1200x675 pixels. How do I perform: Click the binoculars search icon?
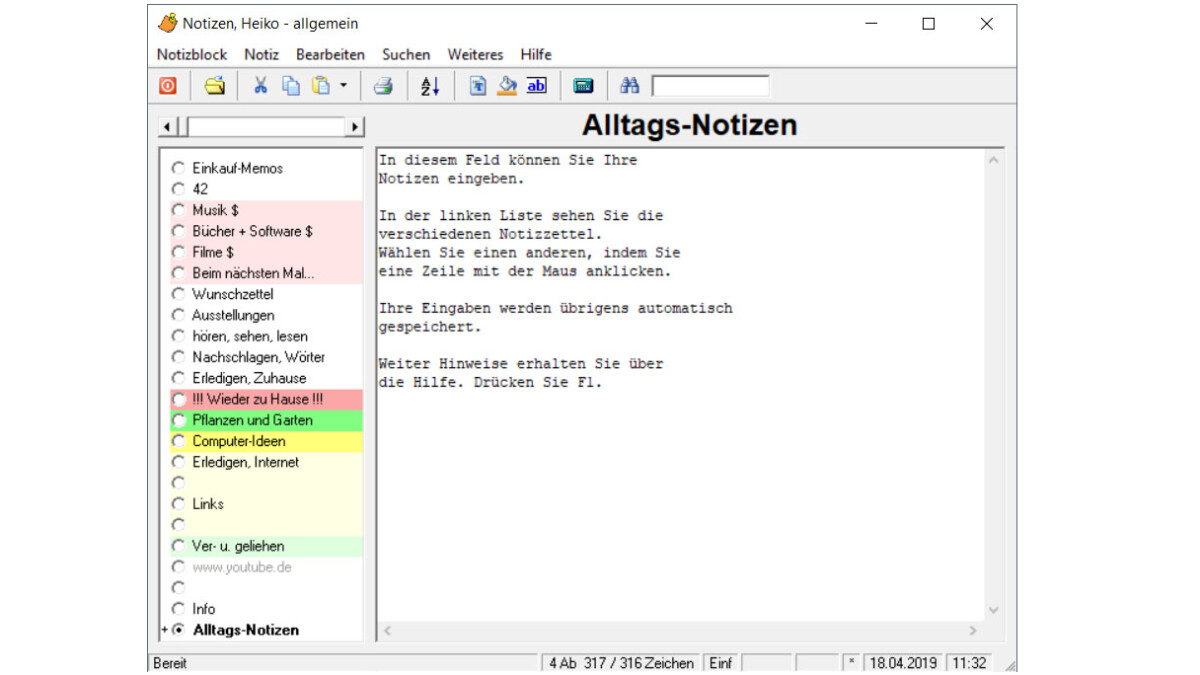pyautogui.click(x=630, y=86)
